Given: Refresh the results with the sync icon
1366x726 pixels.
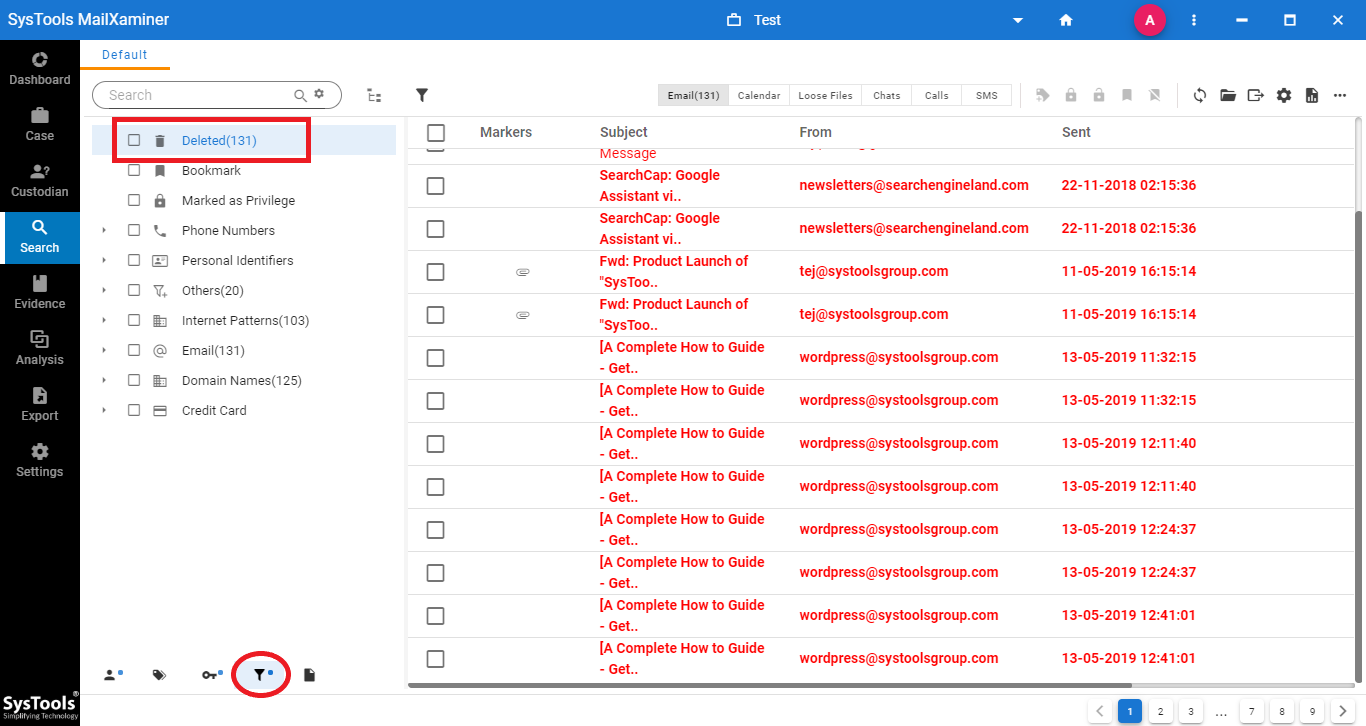Looking at the screenshot, I should (1200, 95).
